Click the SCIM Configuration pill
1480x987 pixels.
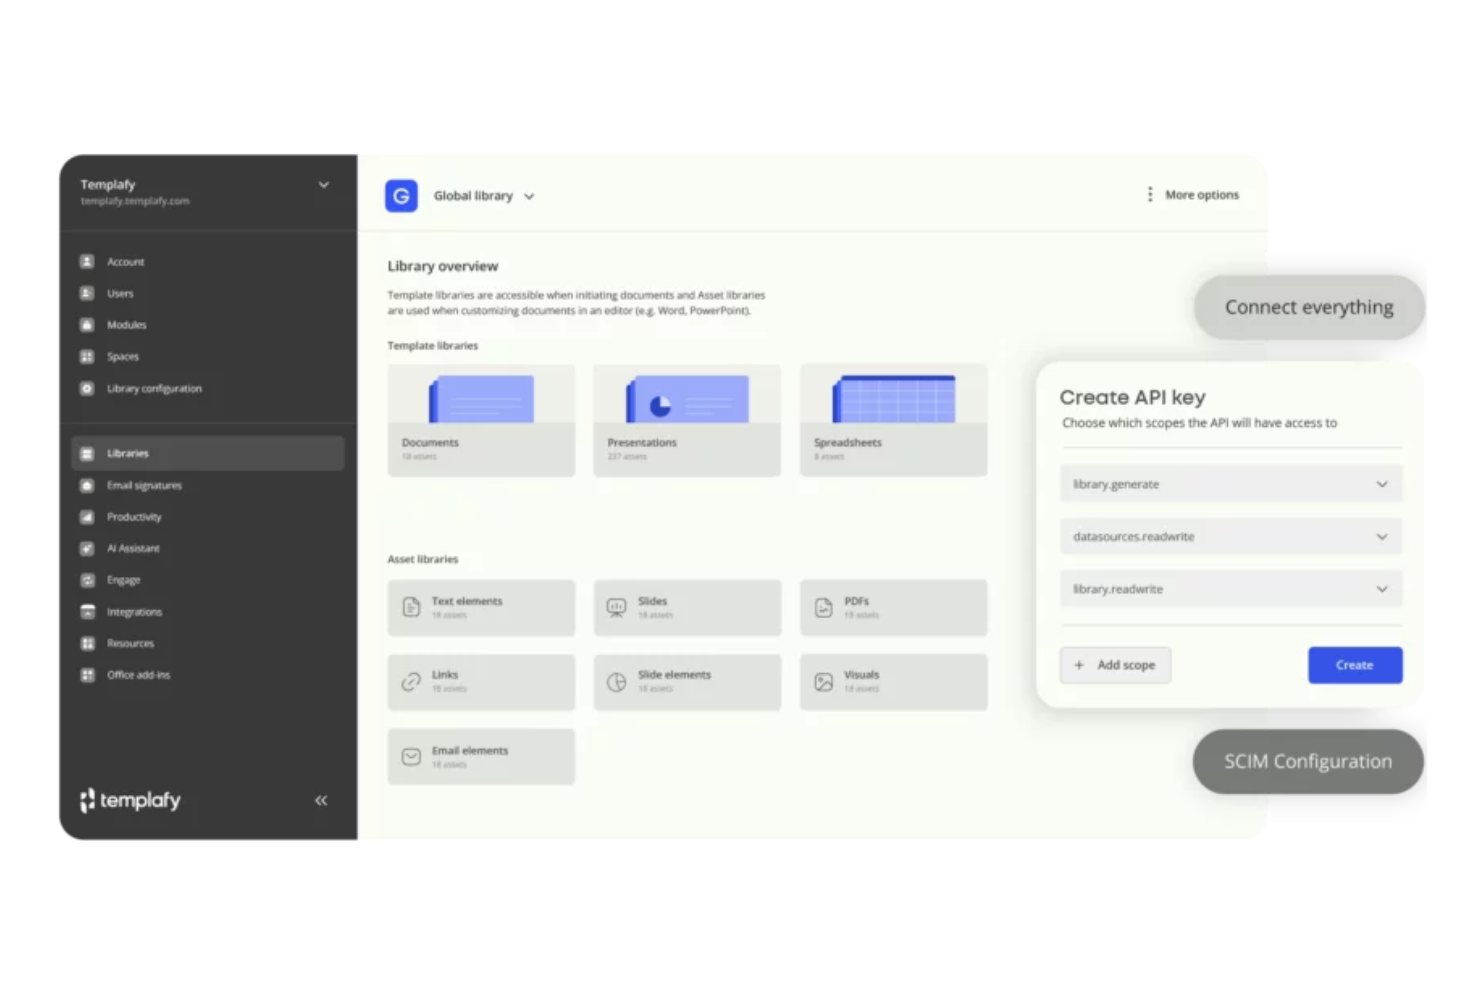pos(1308,762)
